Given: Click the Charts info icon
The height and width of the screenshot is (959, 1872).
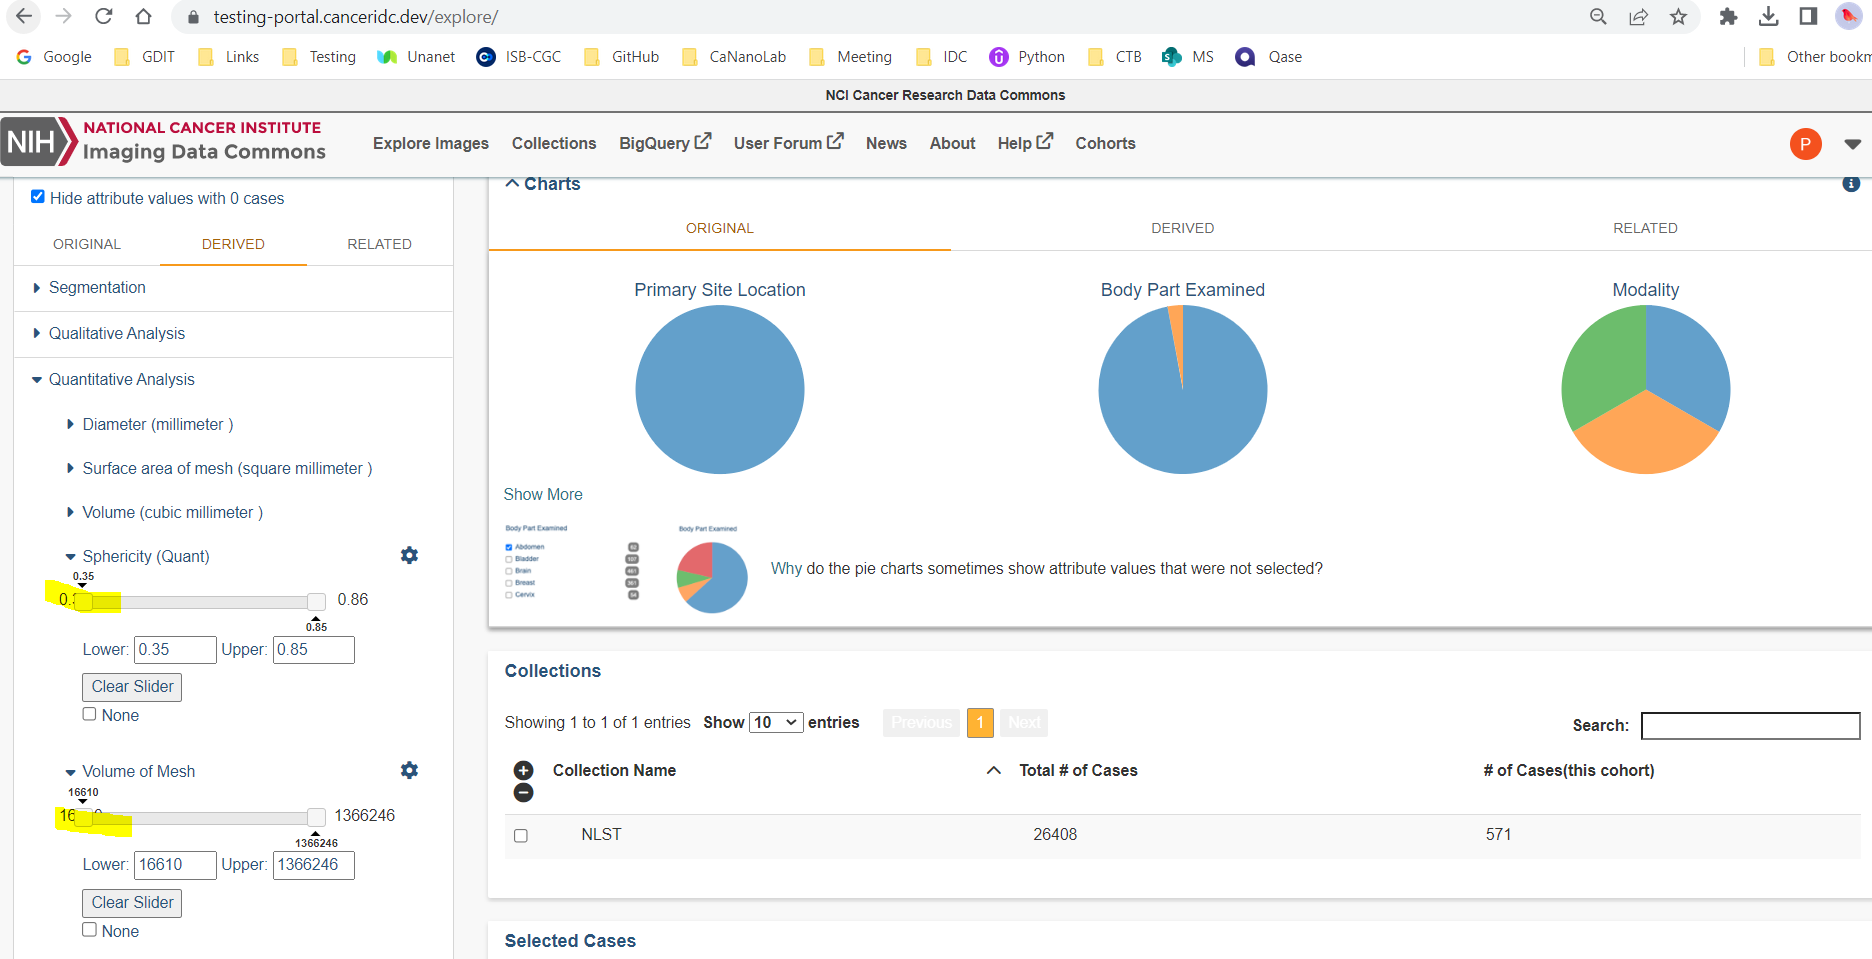Looking at the screenshot, I should [x=1851, y=184].
